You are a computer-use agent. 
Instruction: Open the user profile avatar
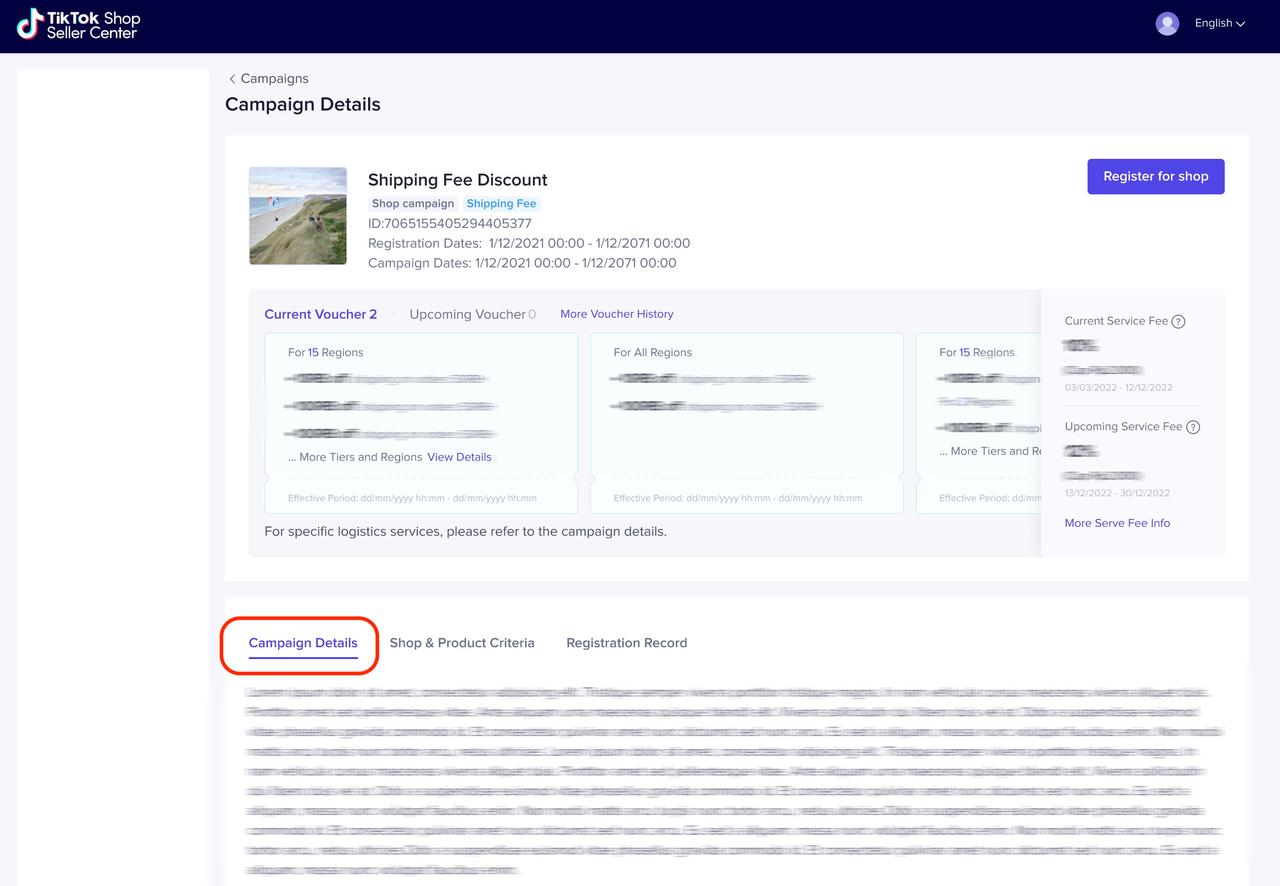(x=1167, y=24)
